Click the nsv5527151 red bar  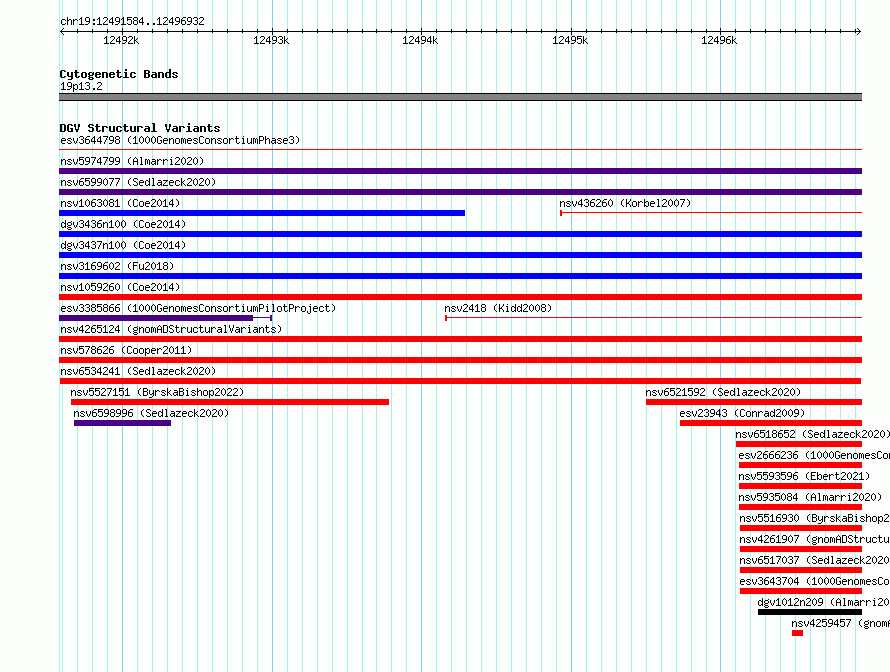coord(230,402)
